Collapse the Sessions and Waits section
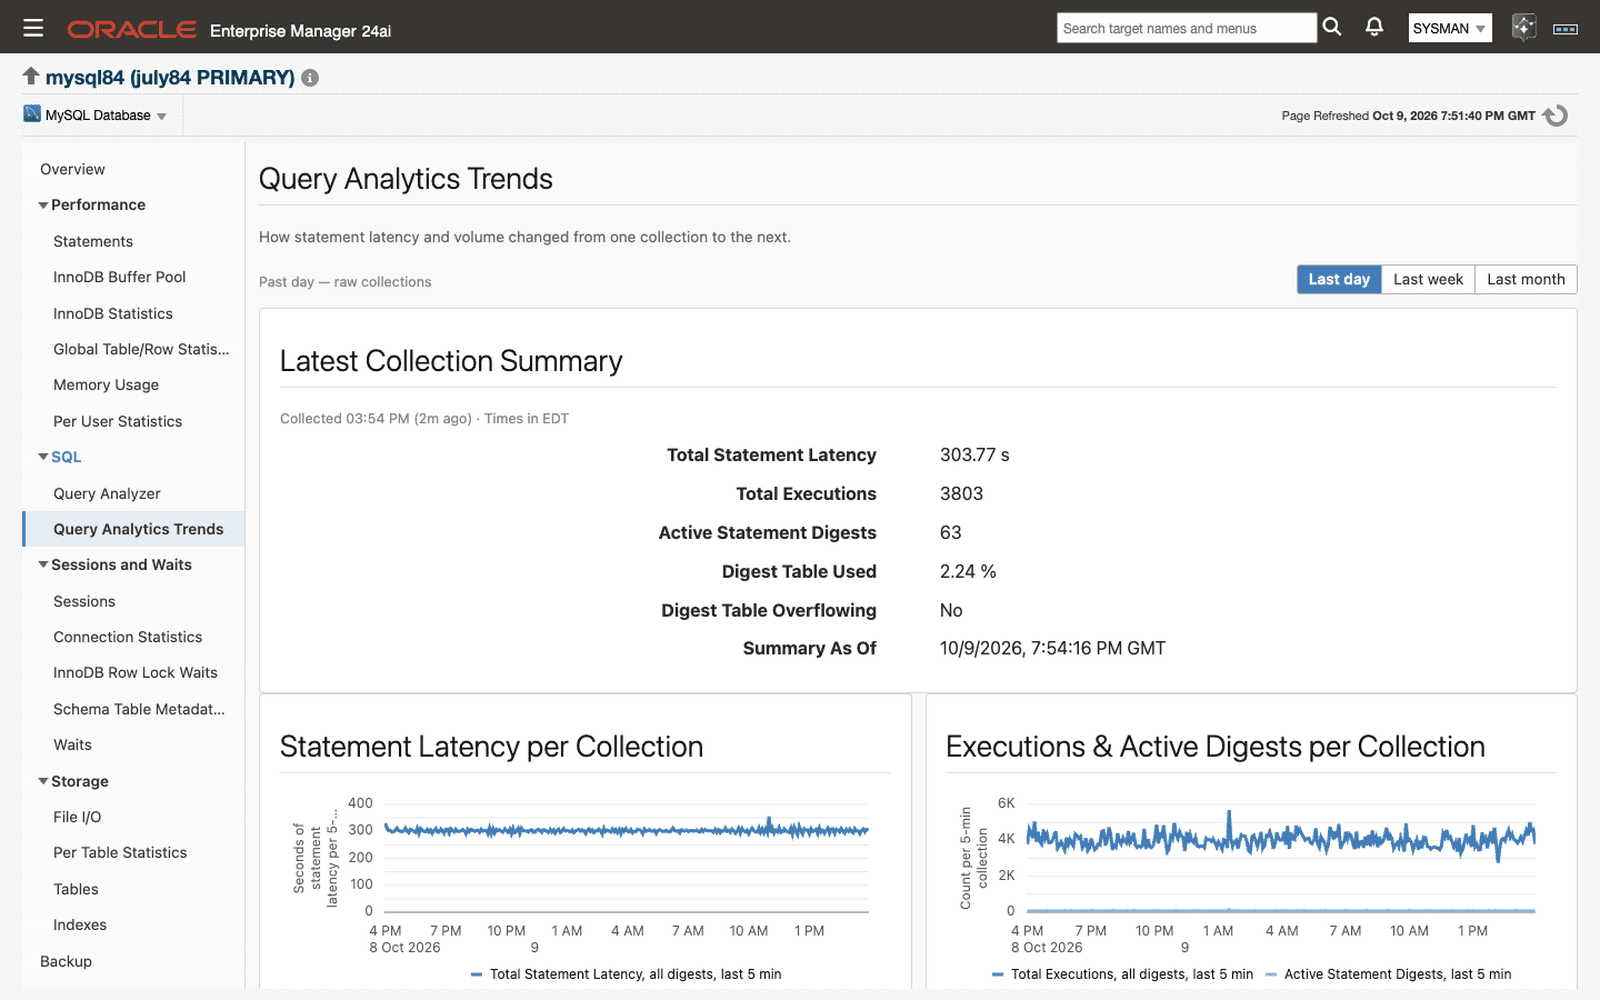This screenshot has width=1600, height=1000. point(43,565)
